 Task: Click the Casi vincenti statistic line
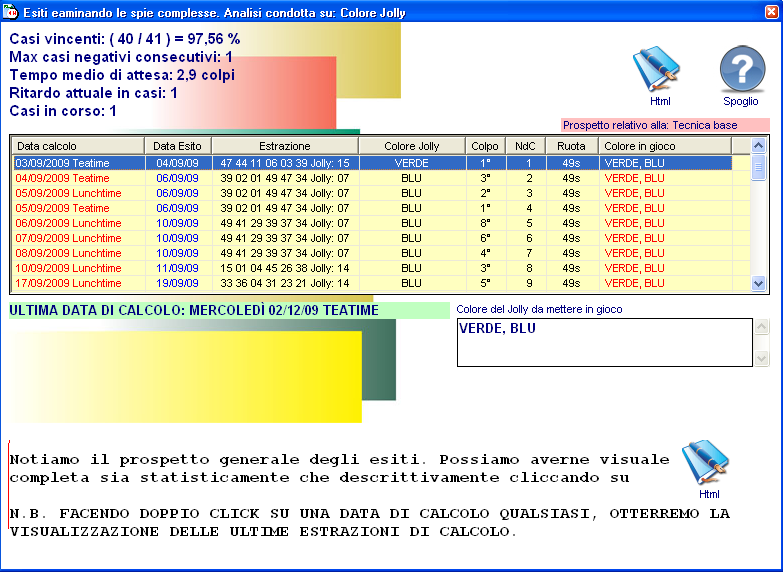[x=125, y=38]
